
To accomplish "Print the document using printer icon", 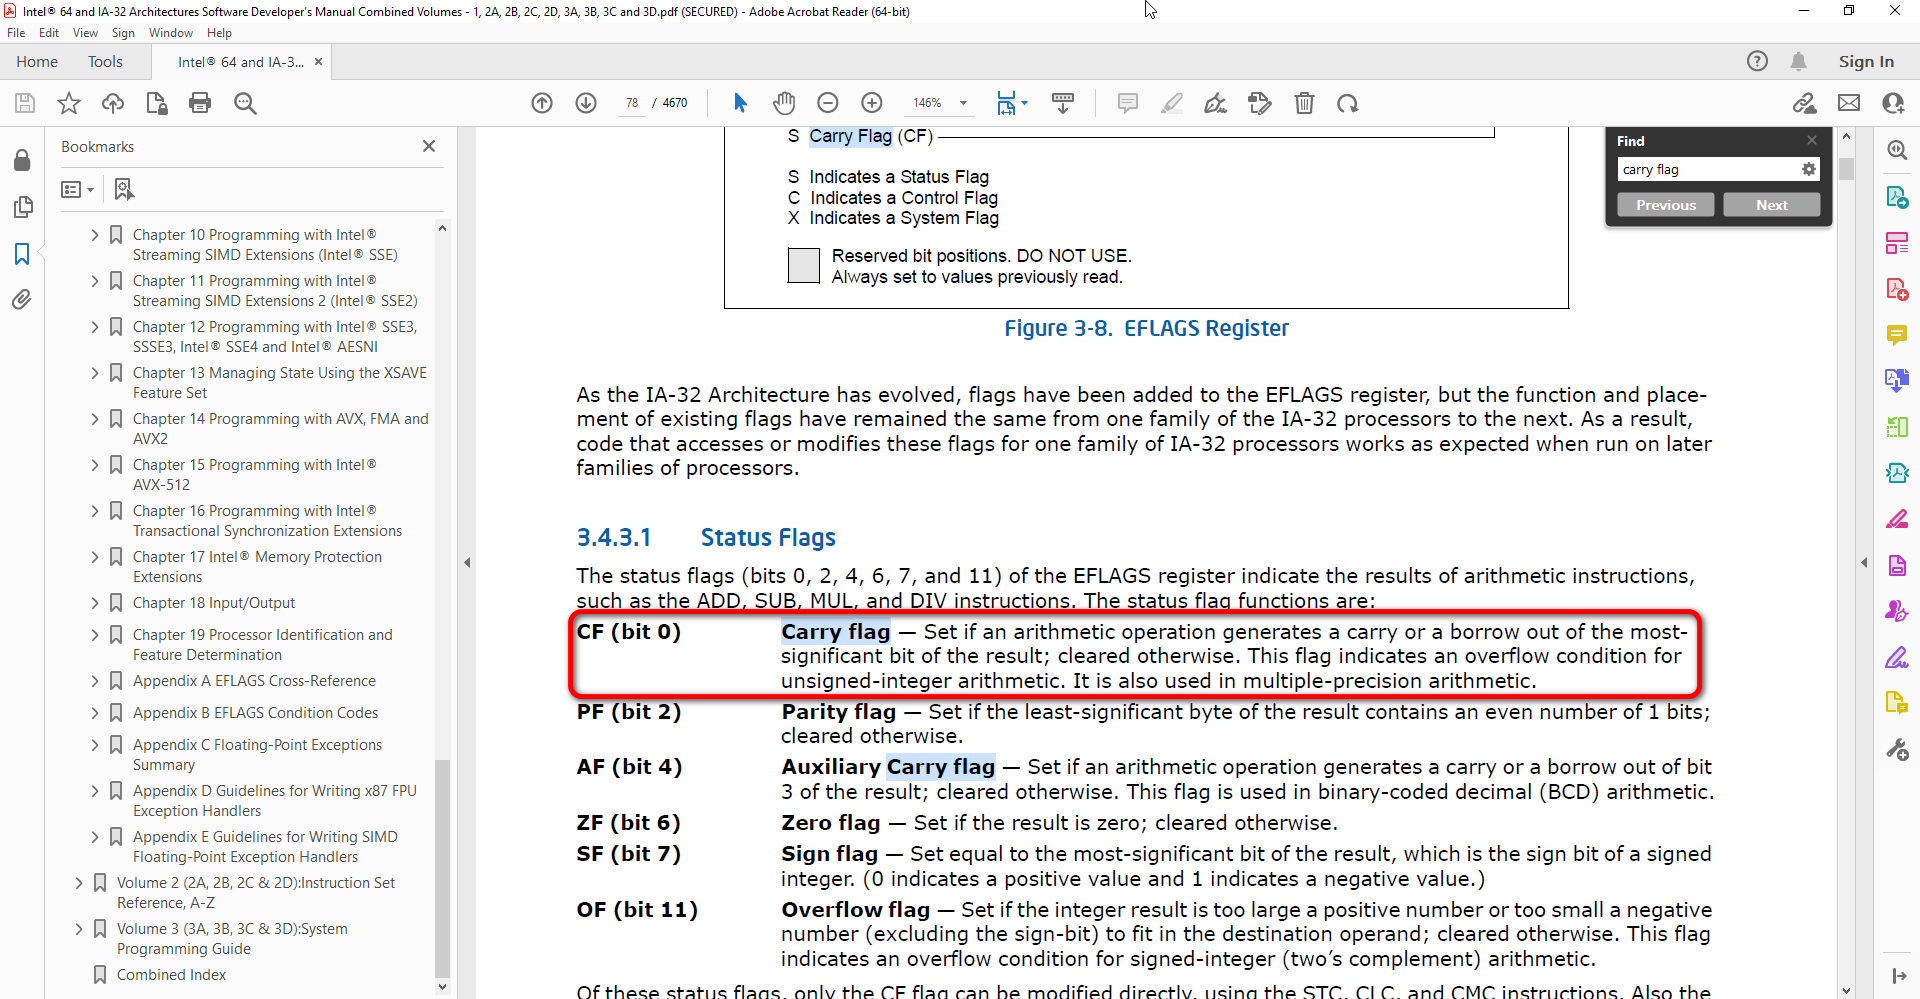I will click(200, 103).
